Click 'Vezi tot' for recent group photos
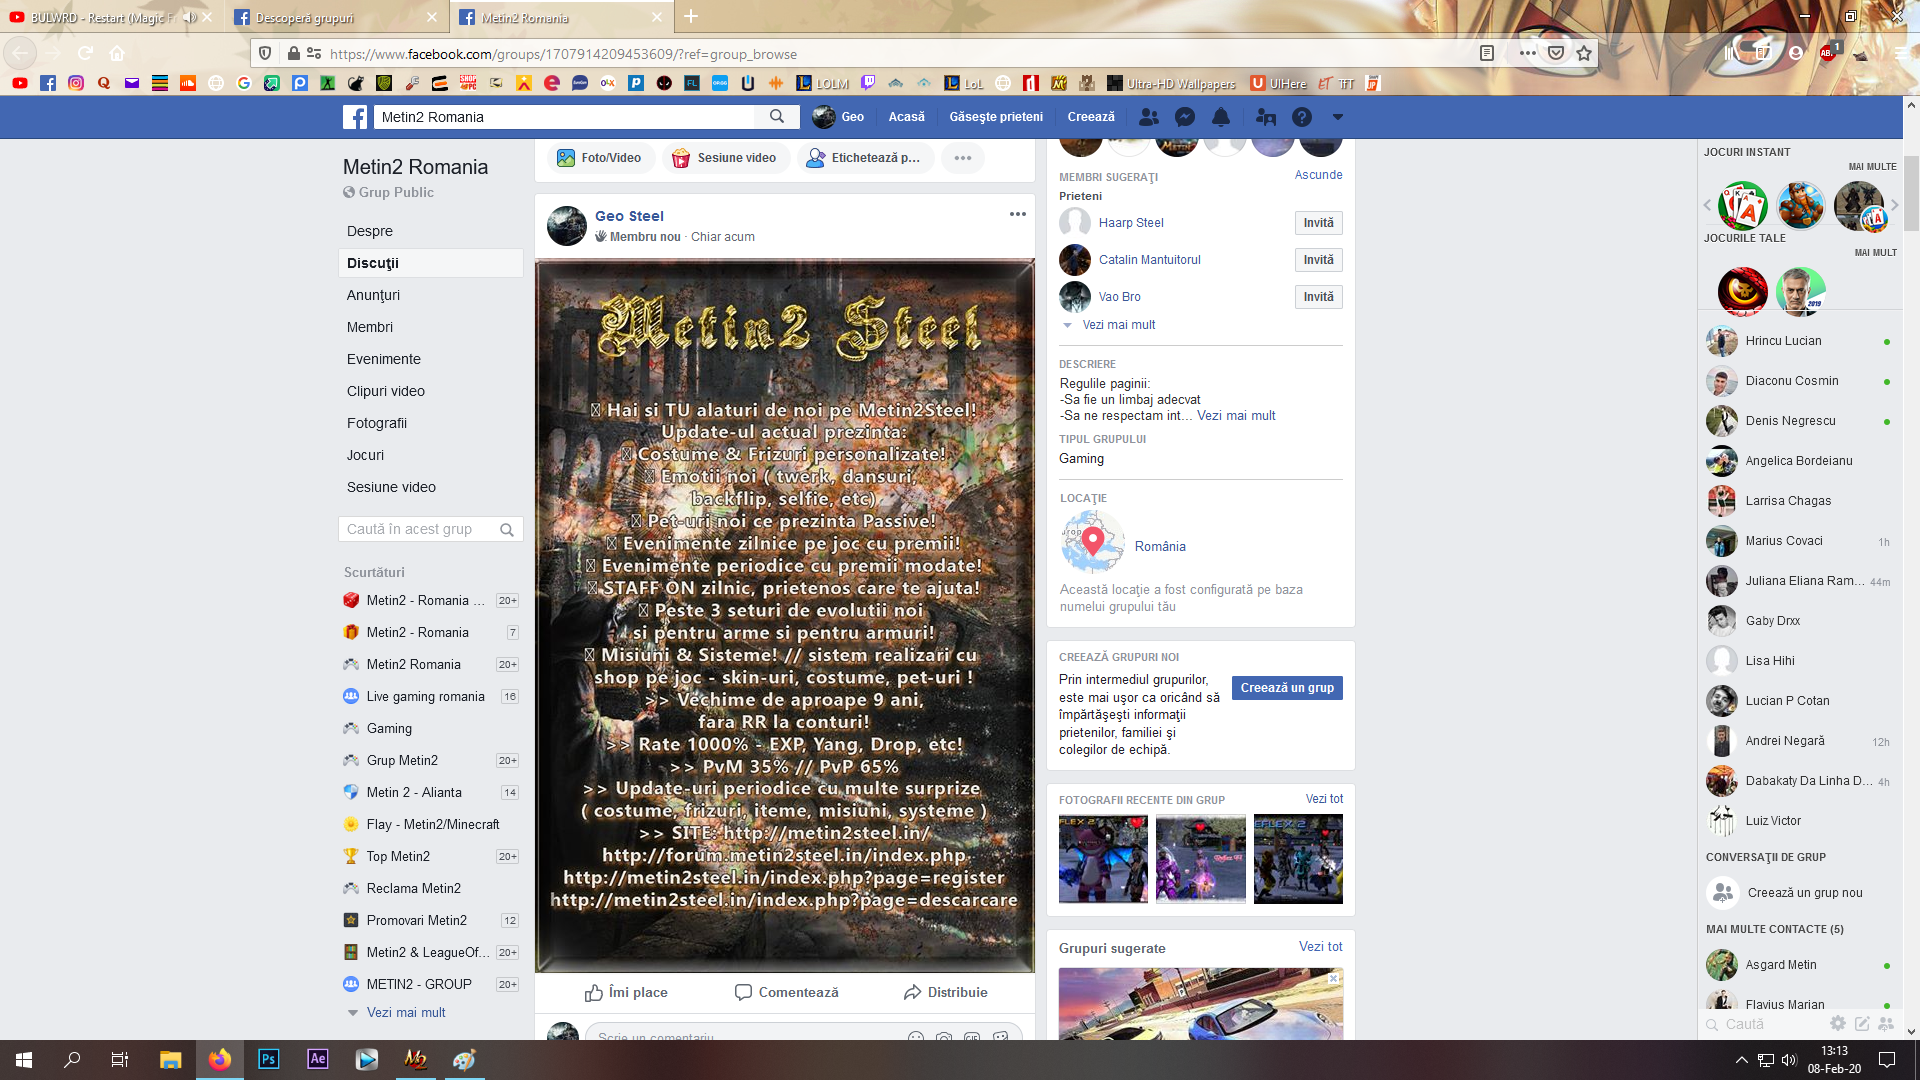1920x1080 pixels. click(1324, 799)
